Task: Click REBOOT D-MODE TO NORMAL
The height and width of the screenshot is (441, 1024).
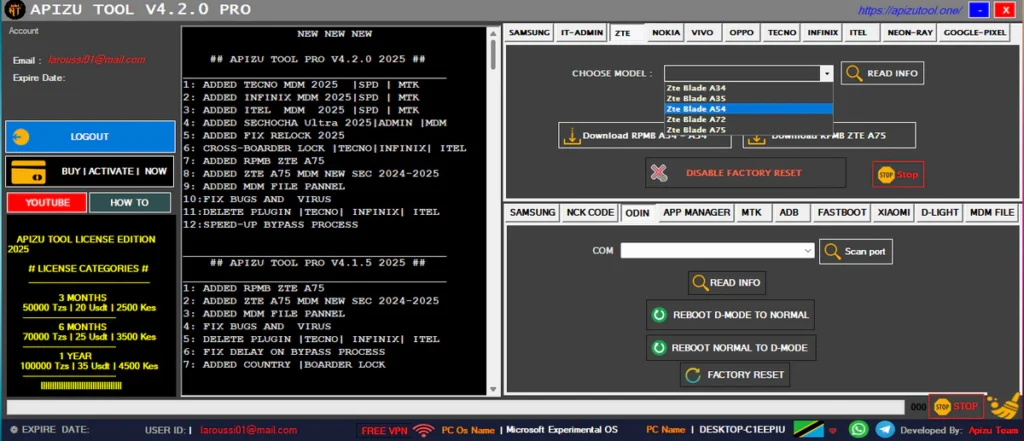Action: (x=730, y=315)
